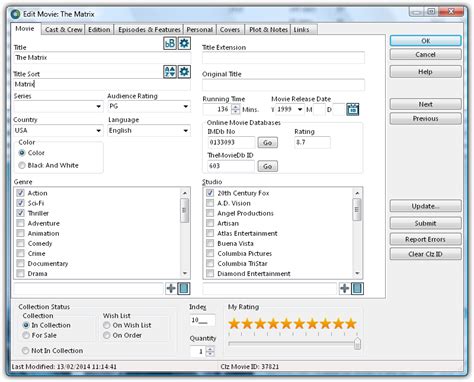Click the Index input field
474x382 pixels.
(x=202, y=320)
